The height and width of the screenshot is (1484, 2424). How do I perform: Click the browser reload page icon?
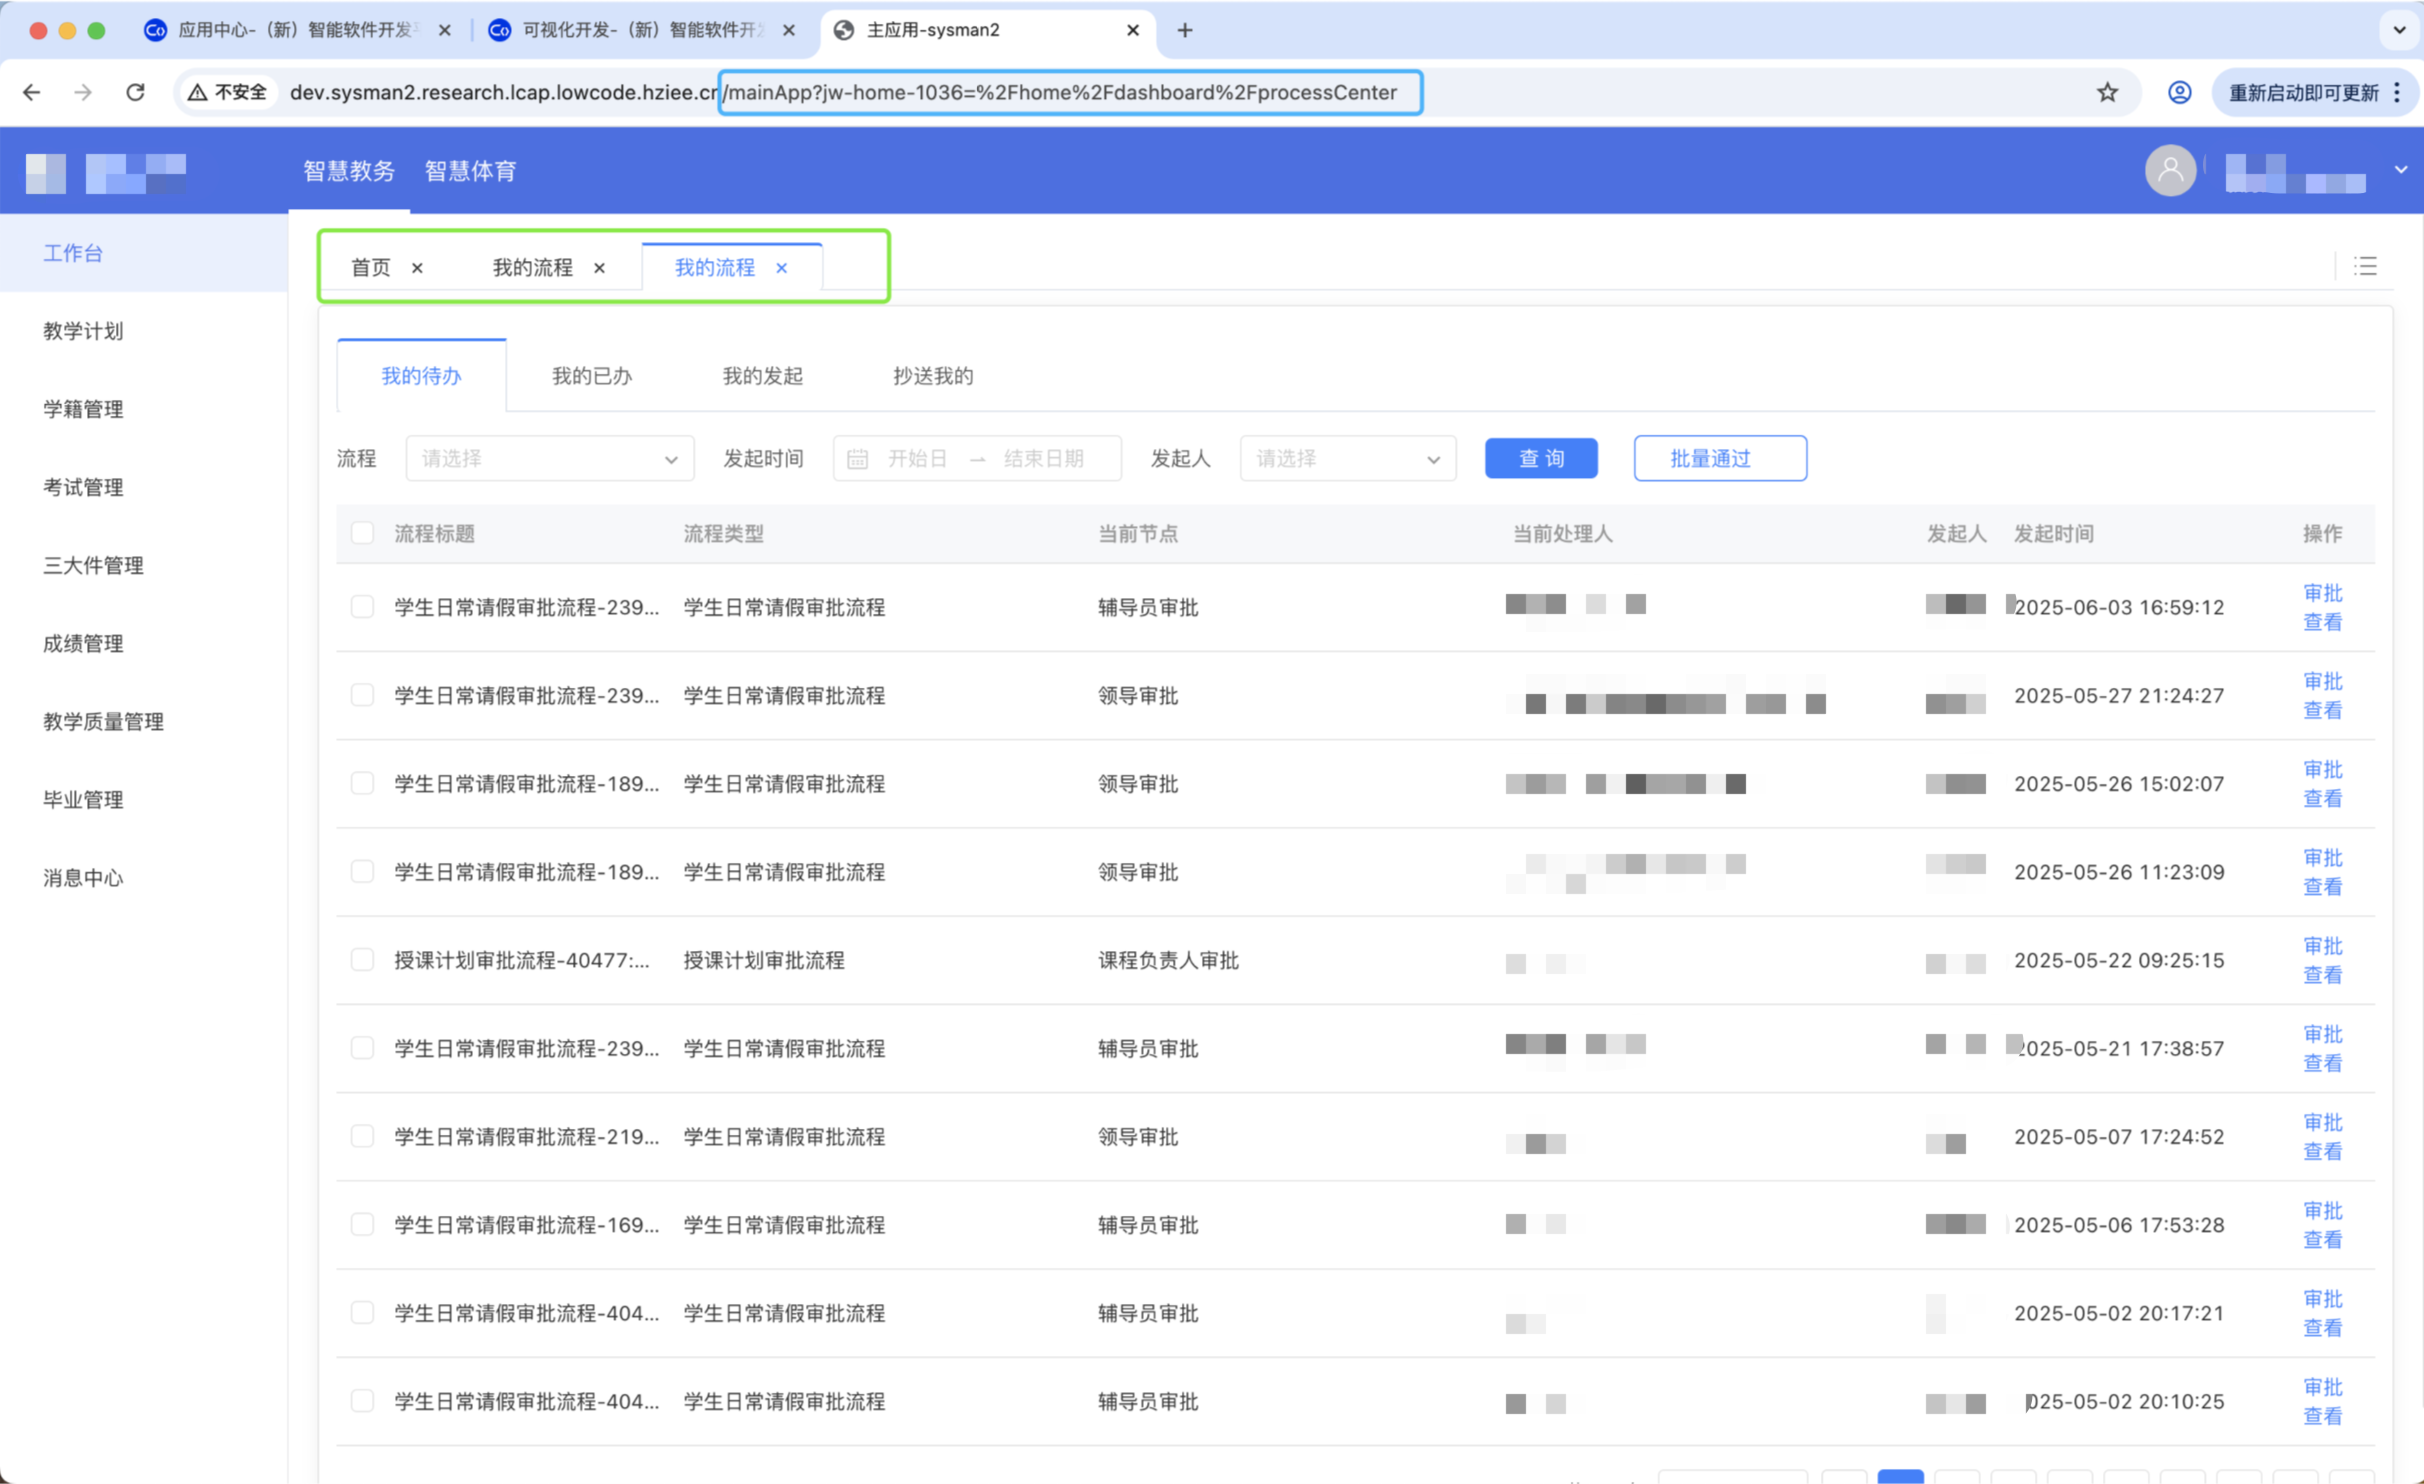[135, 92]
